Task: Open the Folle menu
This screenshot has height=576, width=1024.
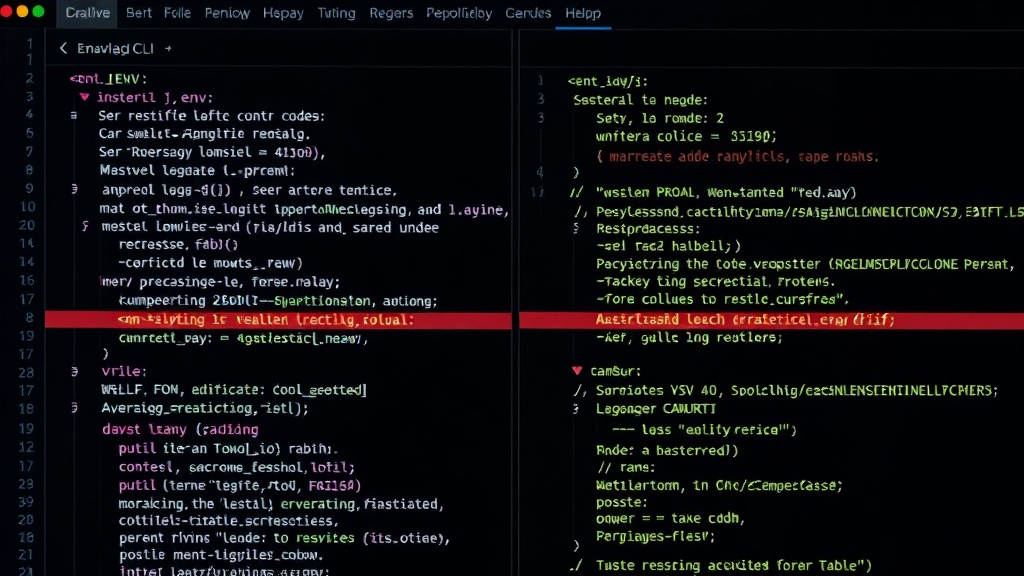Action: point(177,13)
